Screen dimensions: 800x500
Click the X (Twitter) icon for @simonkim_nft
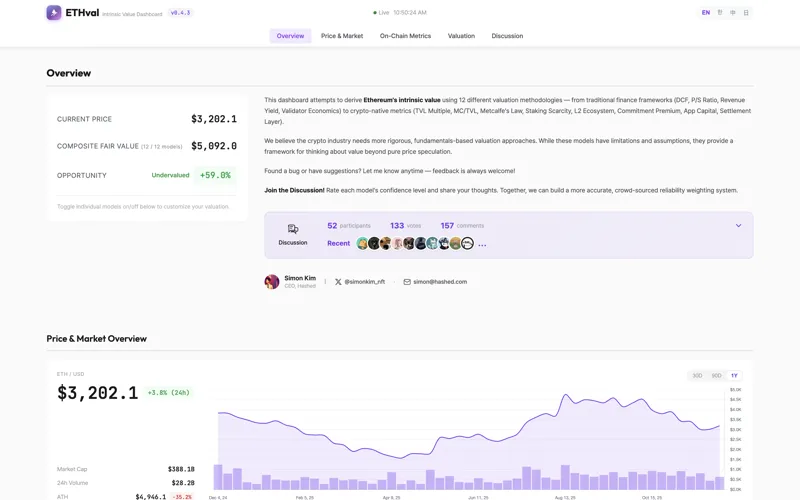[x=338, y=282]
